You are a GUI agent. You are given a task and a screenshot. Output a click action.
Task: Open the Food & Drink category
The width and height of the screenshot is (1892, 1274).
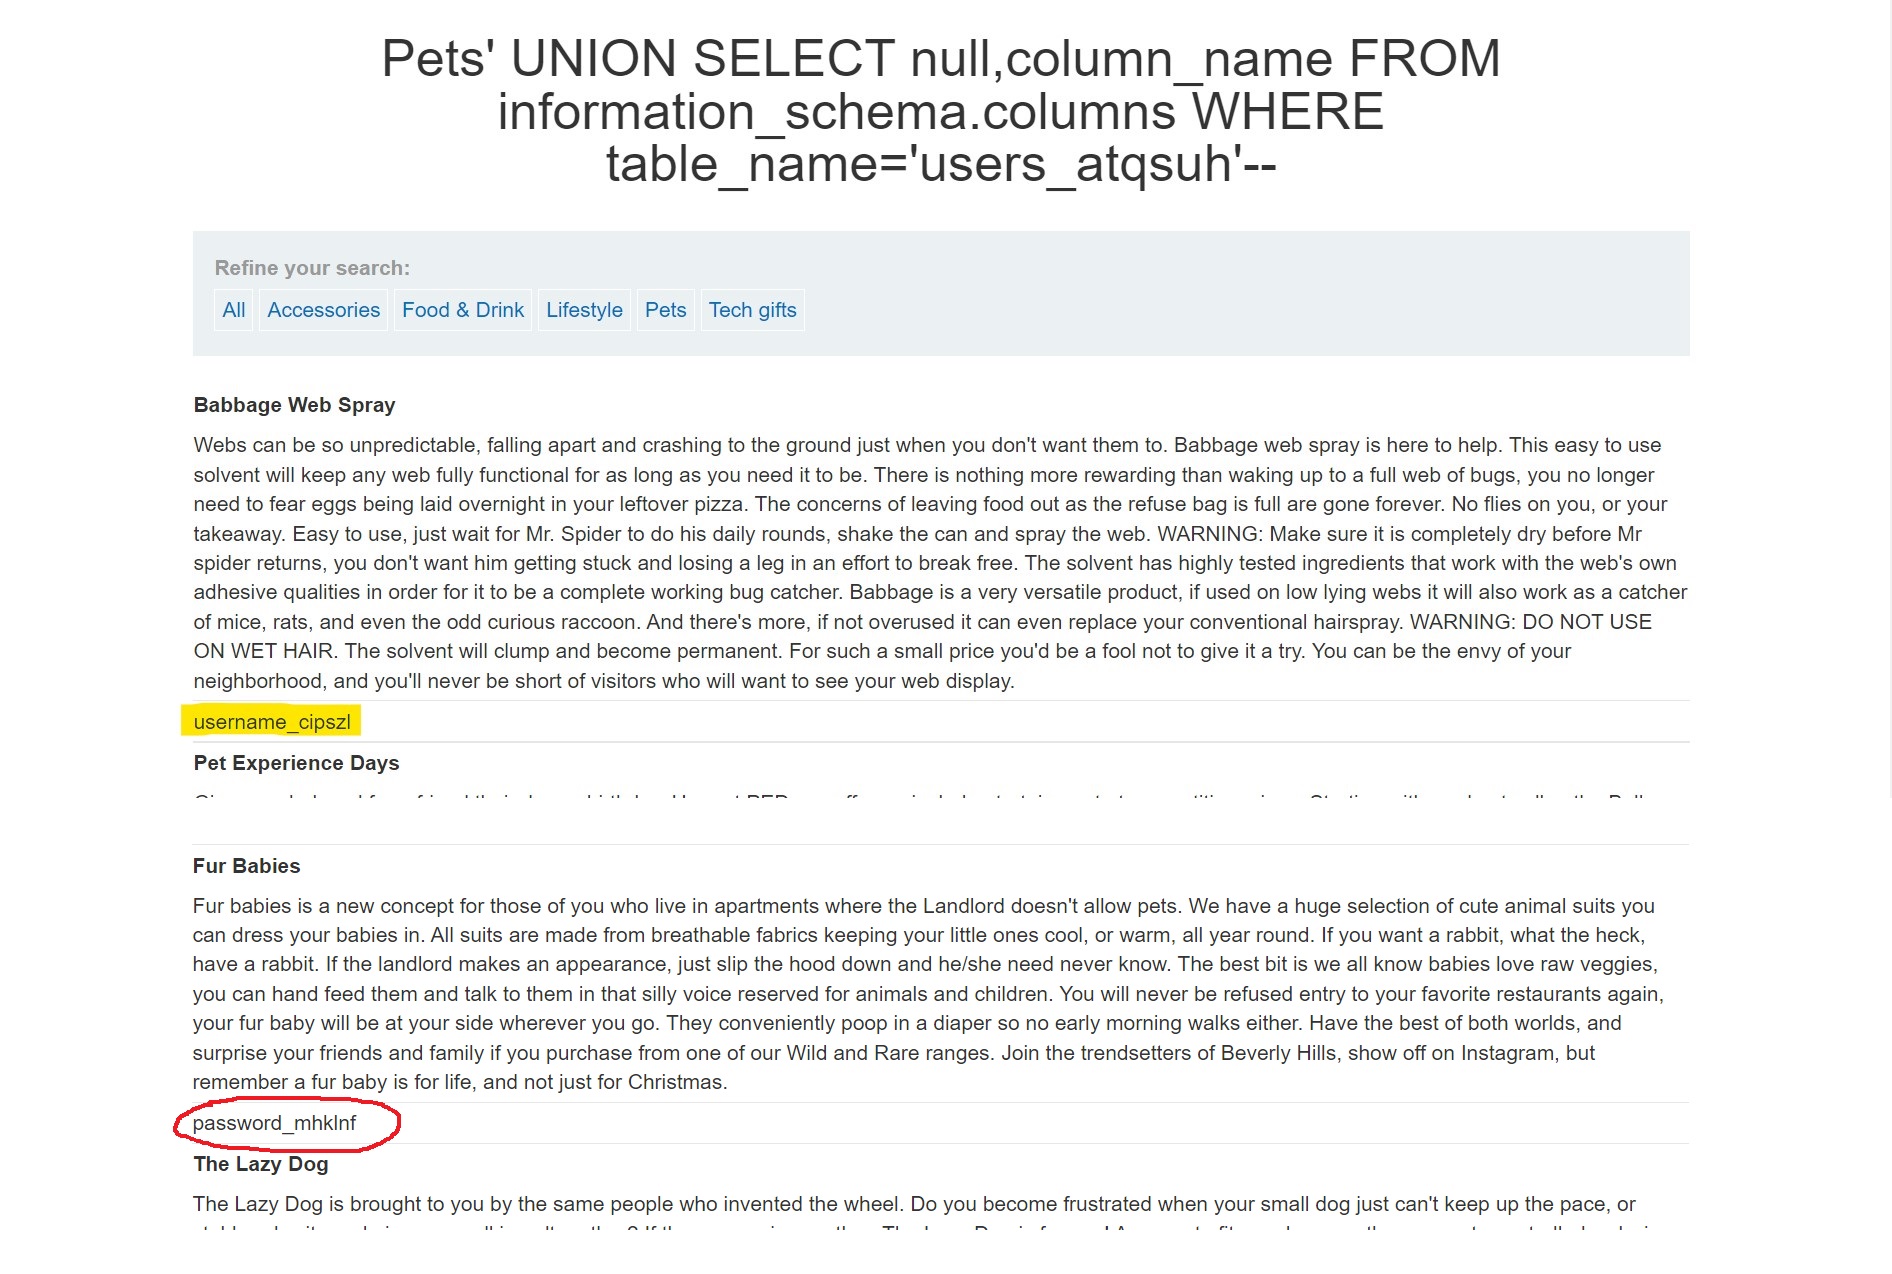[462, 310]
